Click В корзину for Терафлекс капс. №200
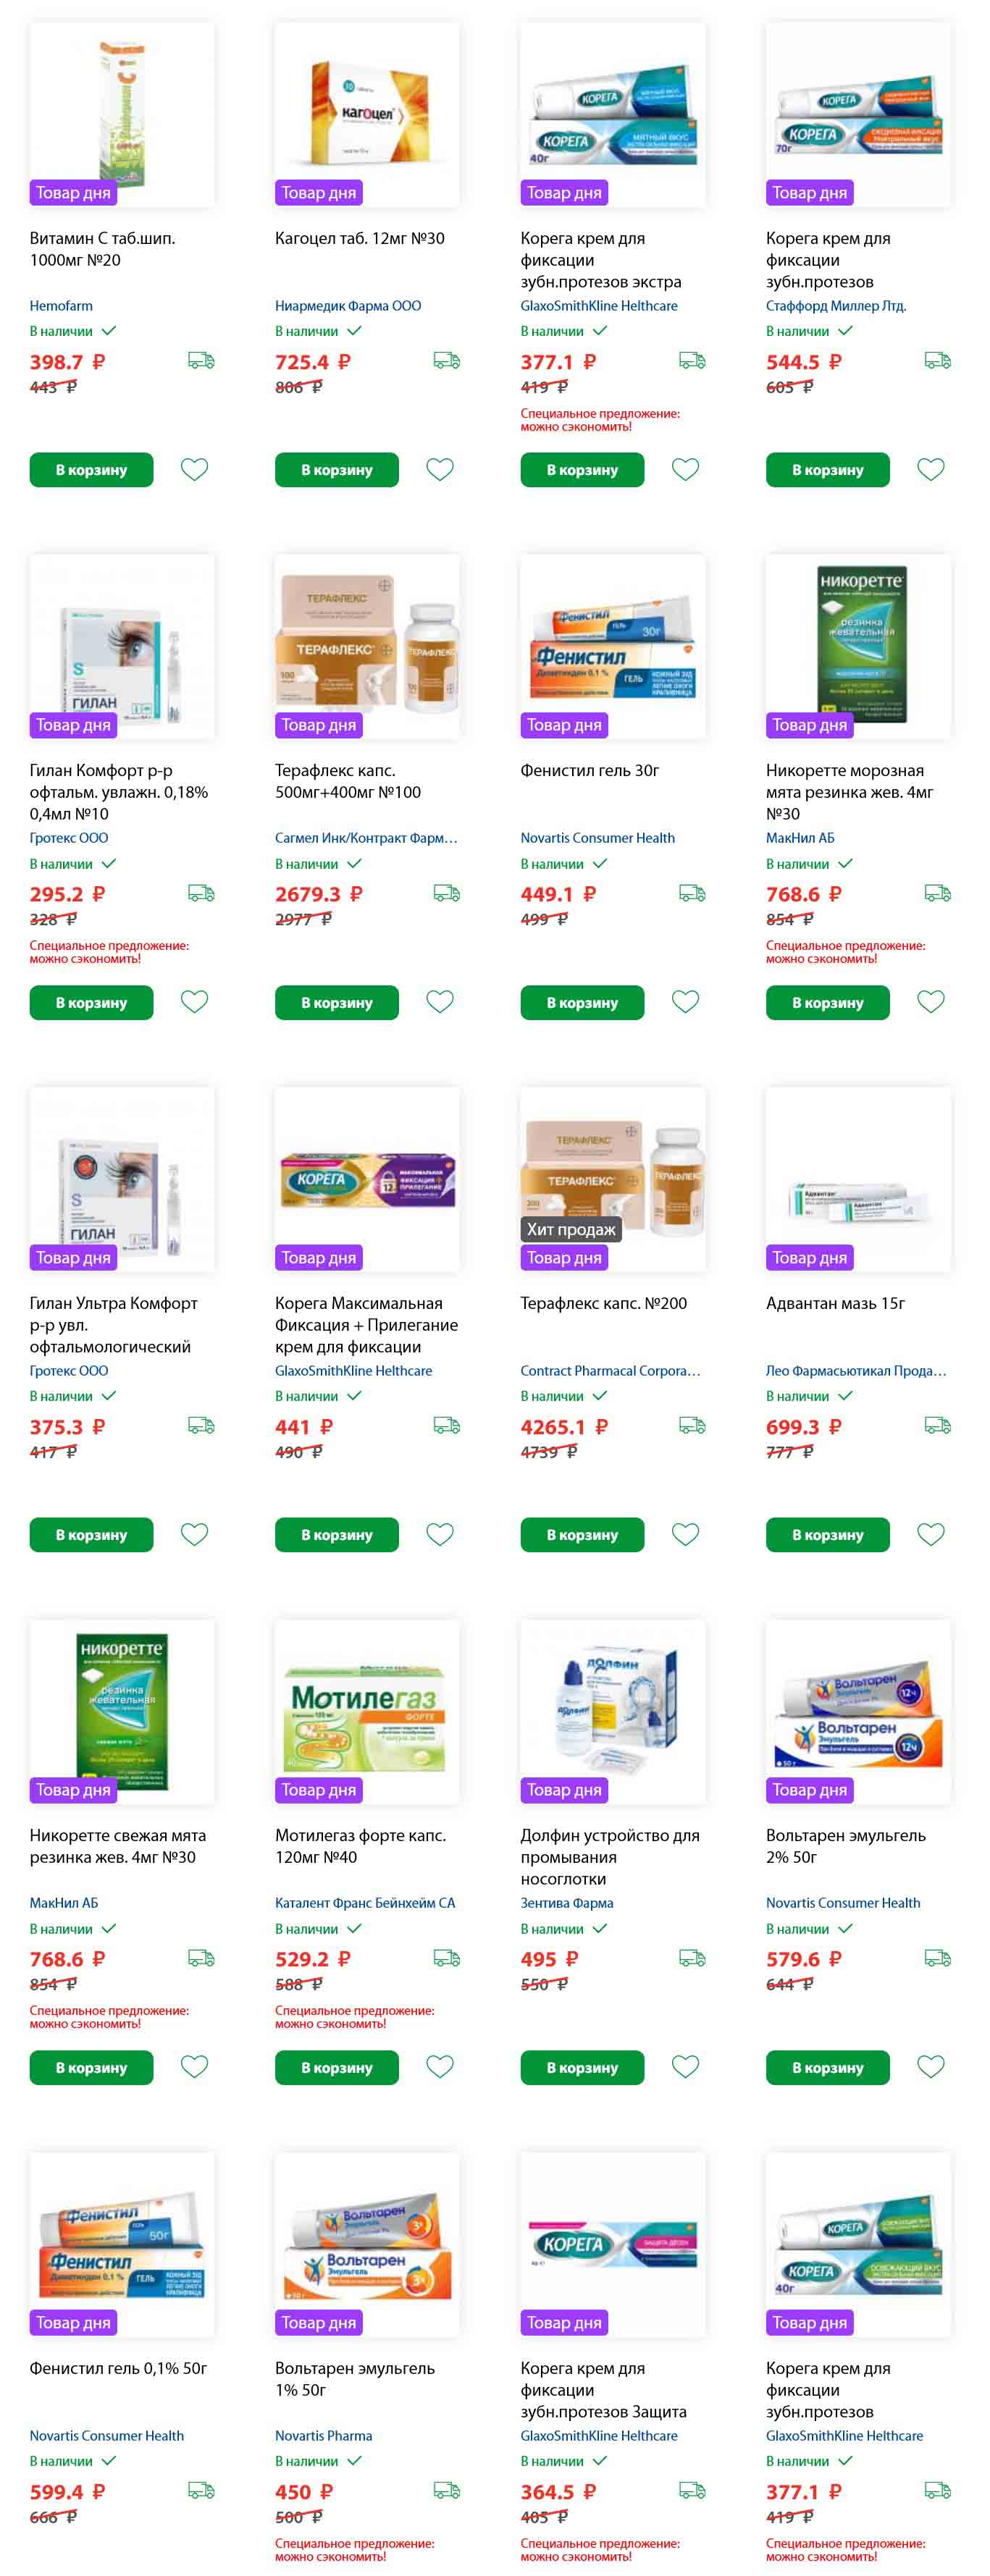The width and height of the screenshot is (990, 2576). [582, 1534]
